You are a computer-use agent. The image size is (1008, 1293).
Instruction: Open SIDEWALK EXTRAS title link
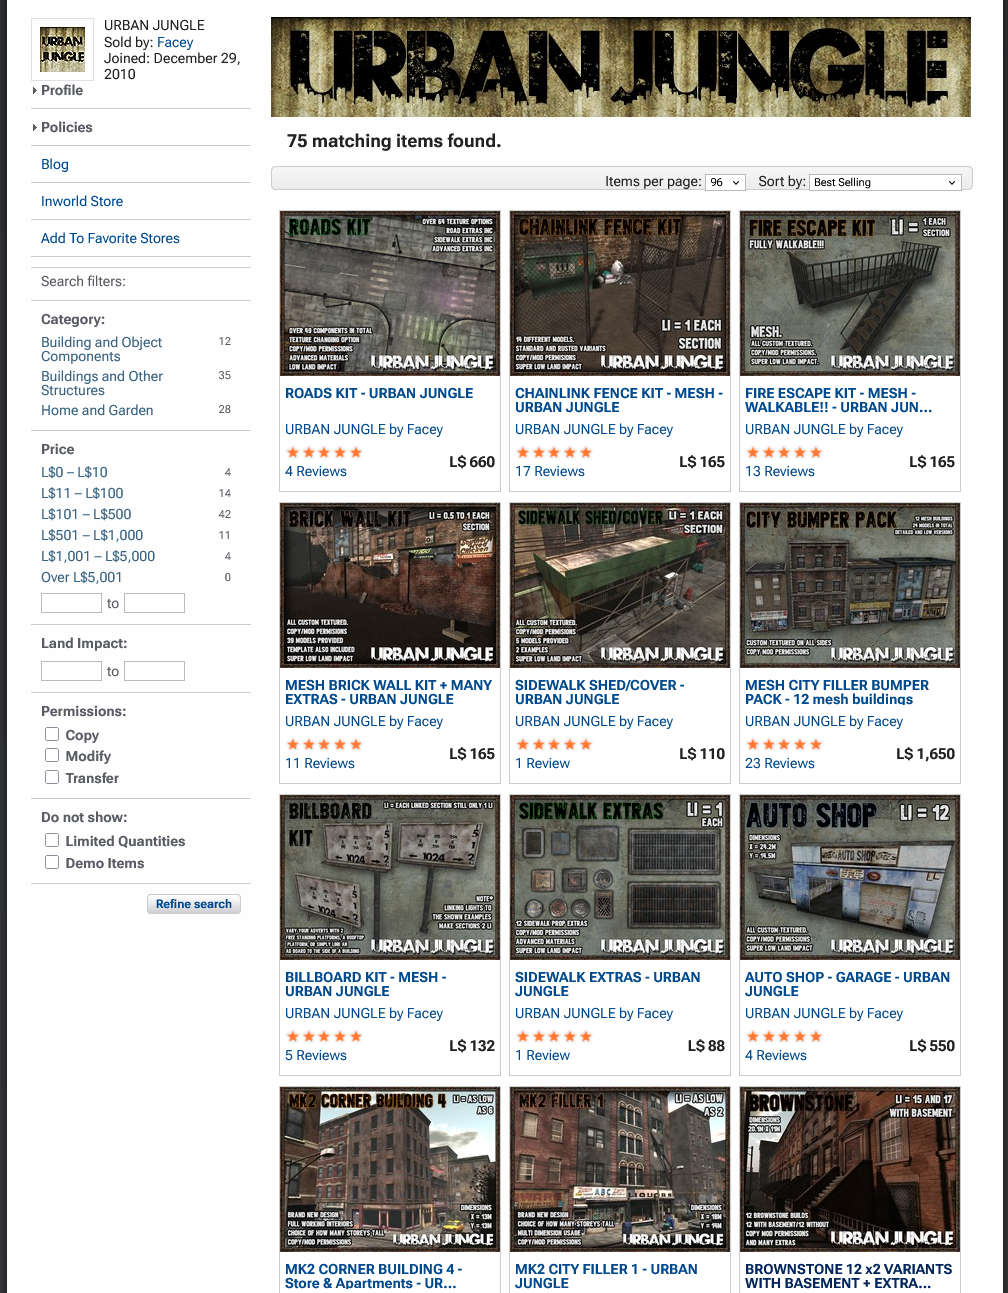608,984
